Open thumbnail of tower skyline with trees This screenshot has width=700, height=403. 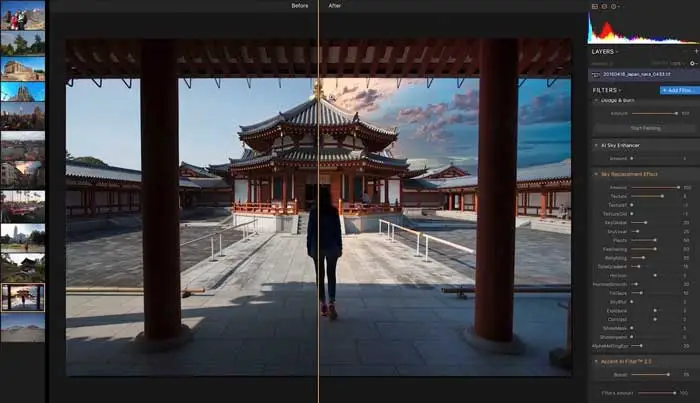click(23, 237)
